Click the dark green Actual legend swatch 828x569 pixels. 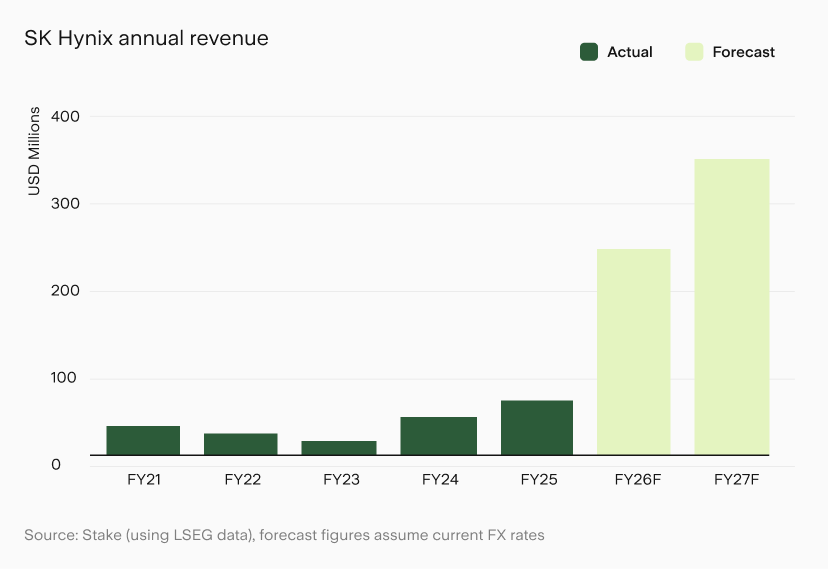click(589, 52)
